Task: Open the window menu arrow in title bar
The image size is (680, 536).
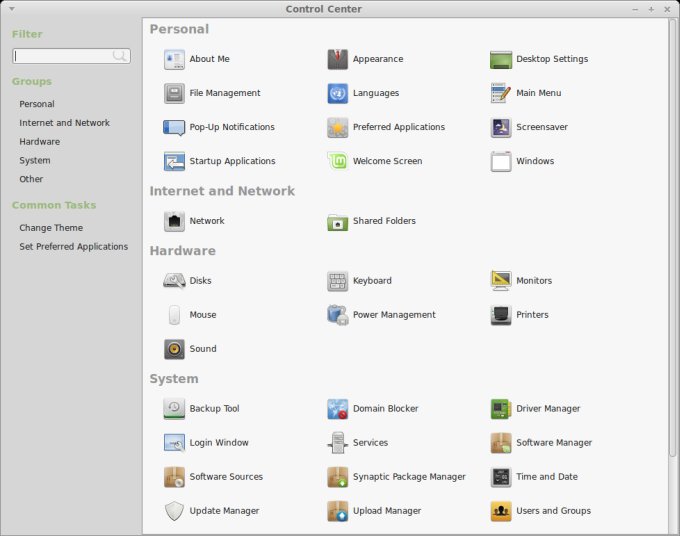Action: (11, 9)
